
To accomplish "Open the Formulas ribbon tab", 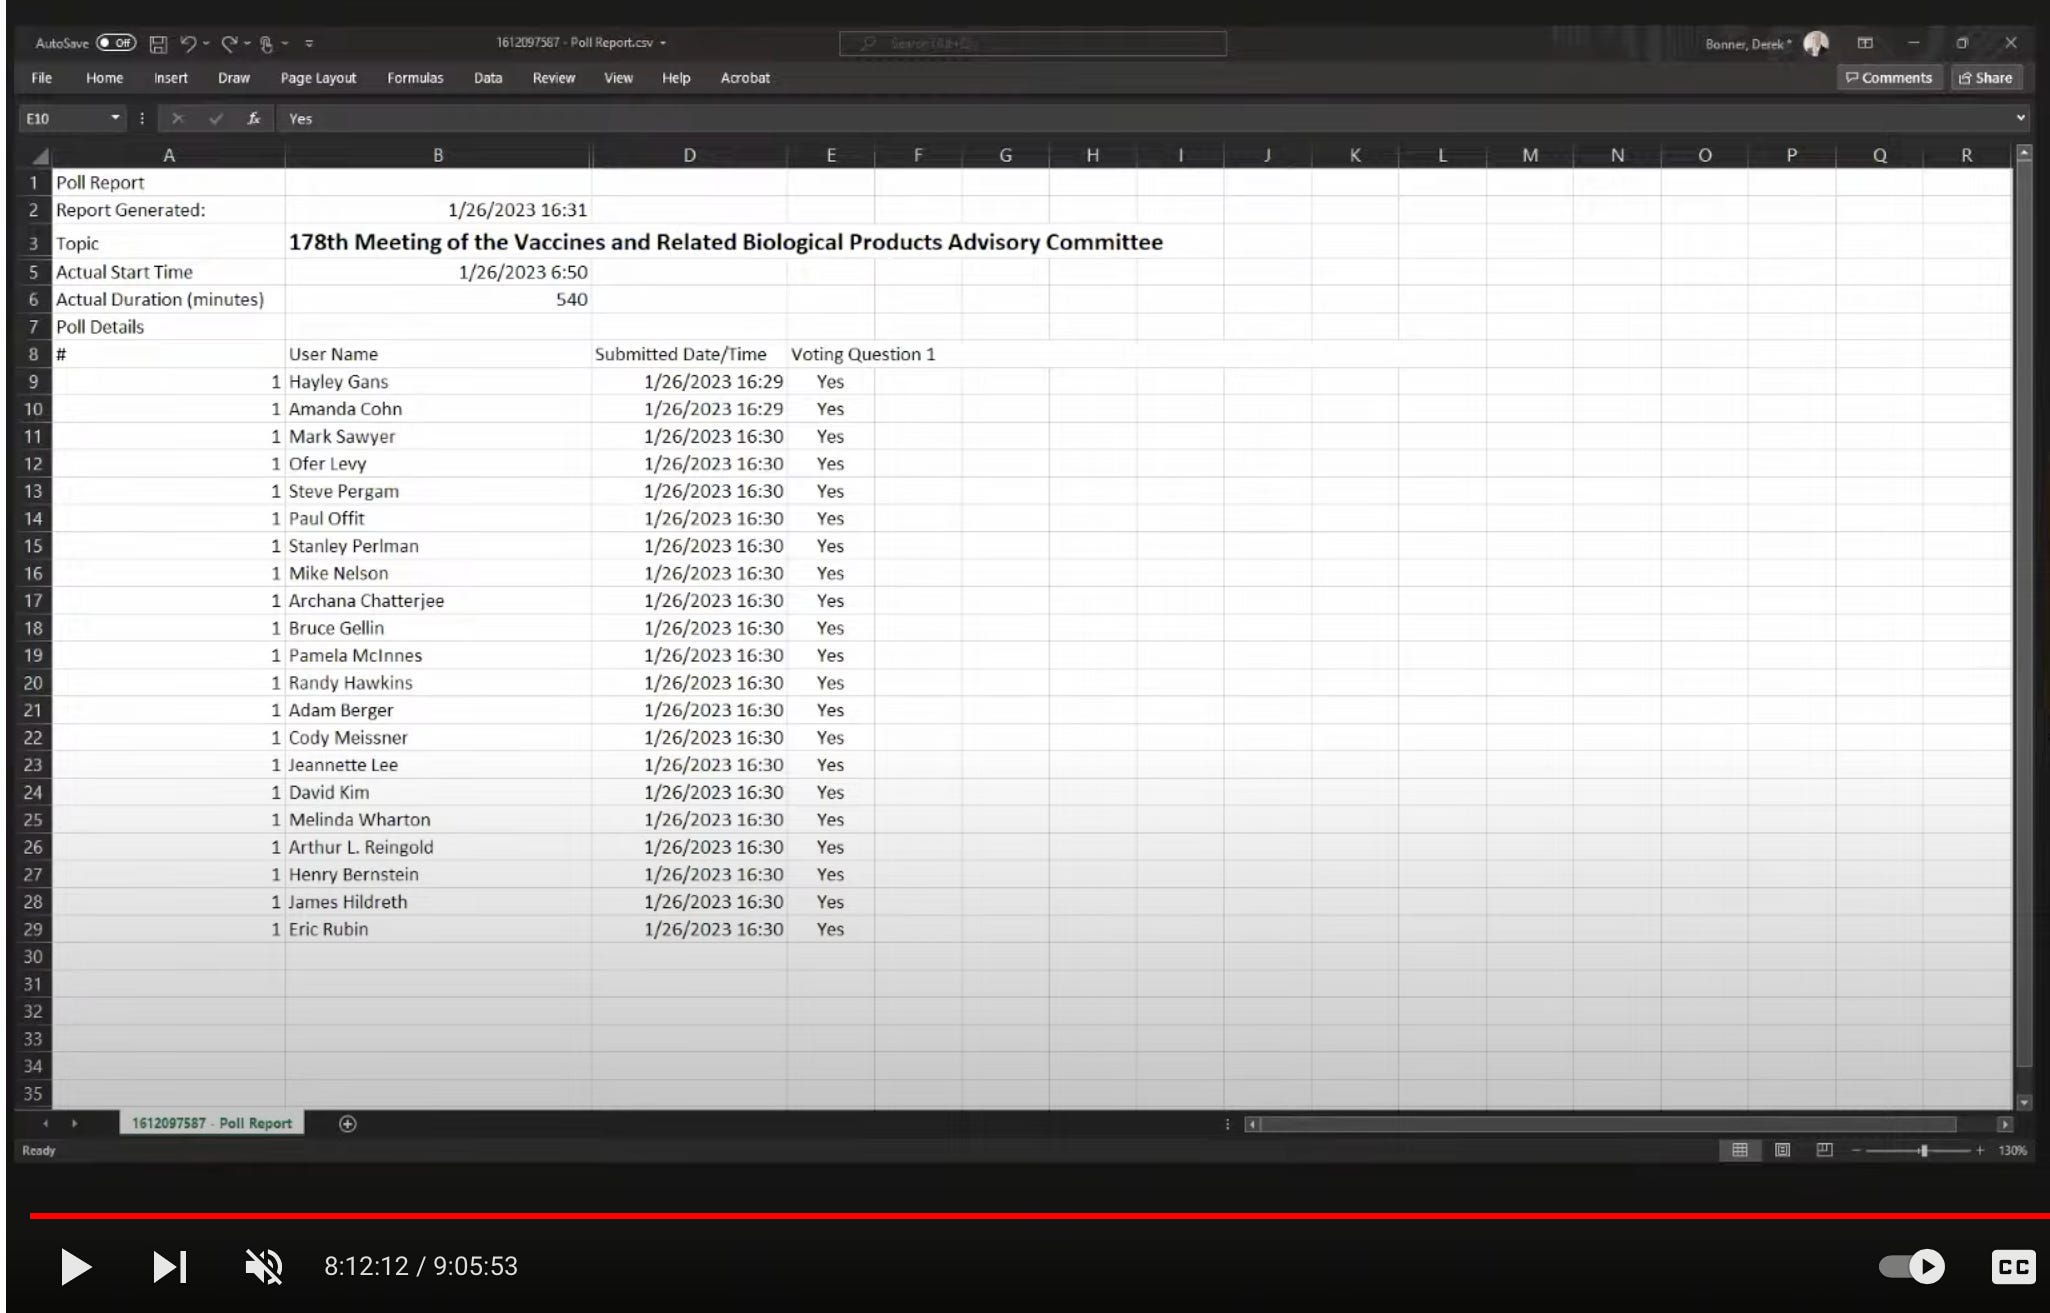I will 415,78.
